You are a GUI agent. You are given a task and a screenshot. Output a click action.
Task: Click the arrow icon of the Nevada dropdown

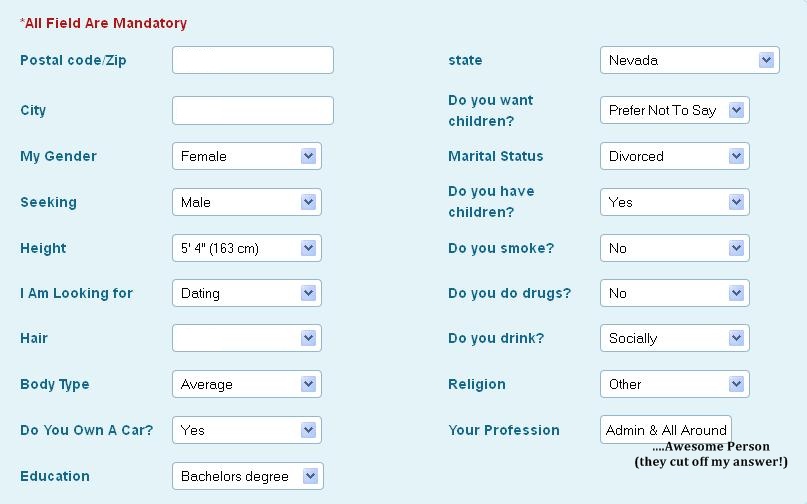[x=766, y=60]
